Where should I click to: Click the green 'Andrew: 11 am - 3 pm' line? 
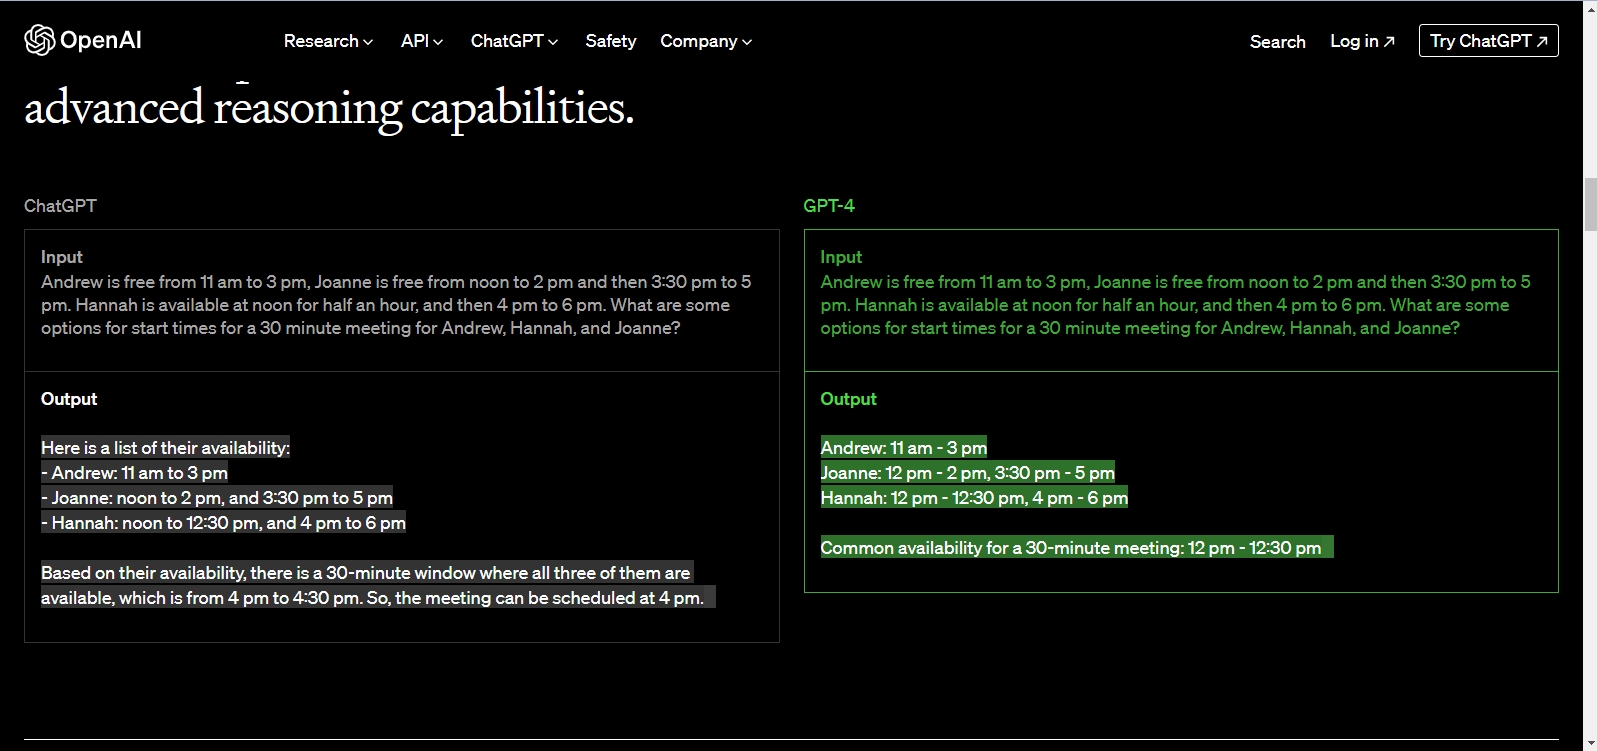coord(904,448)
